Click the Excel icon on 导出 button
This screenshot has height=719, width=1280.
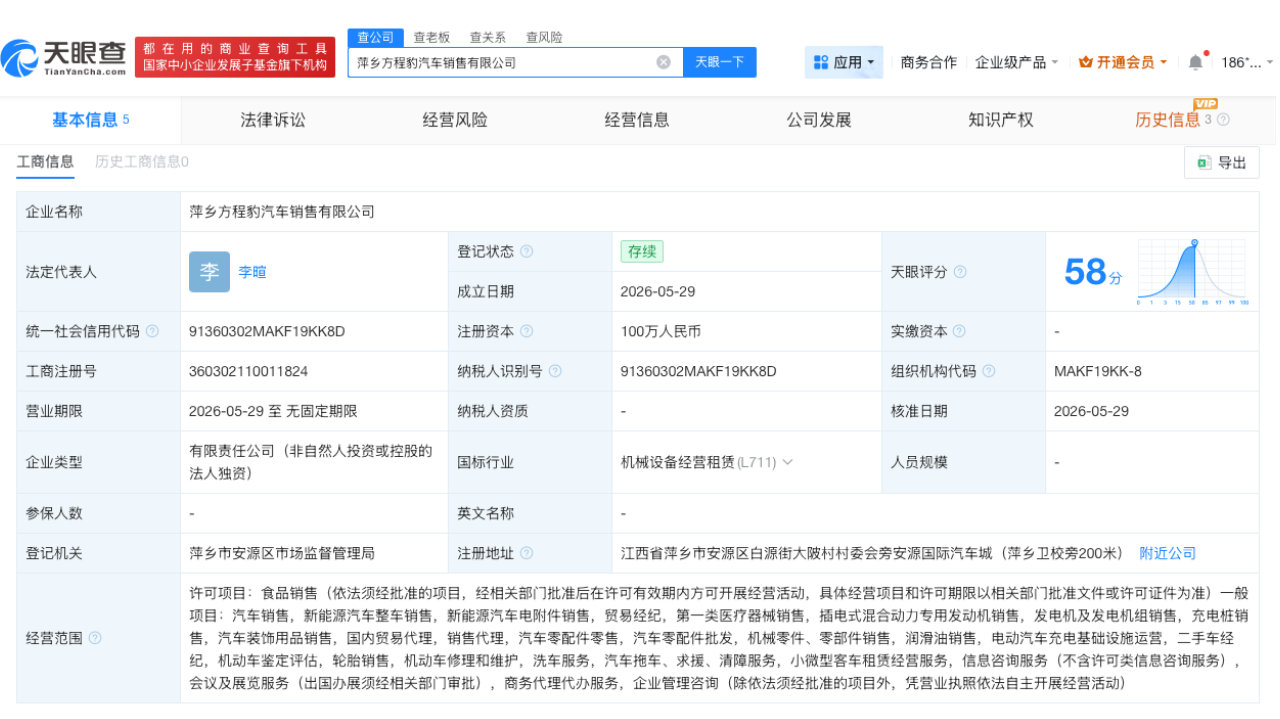(x=1204, y=163)
